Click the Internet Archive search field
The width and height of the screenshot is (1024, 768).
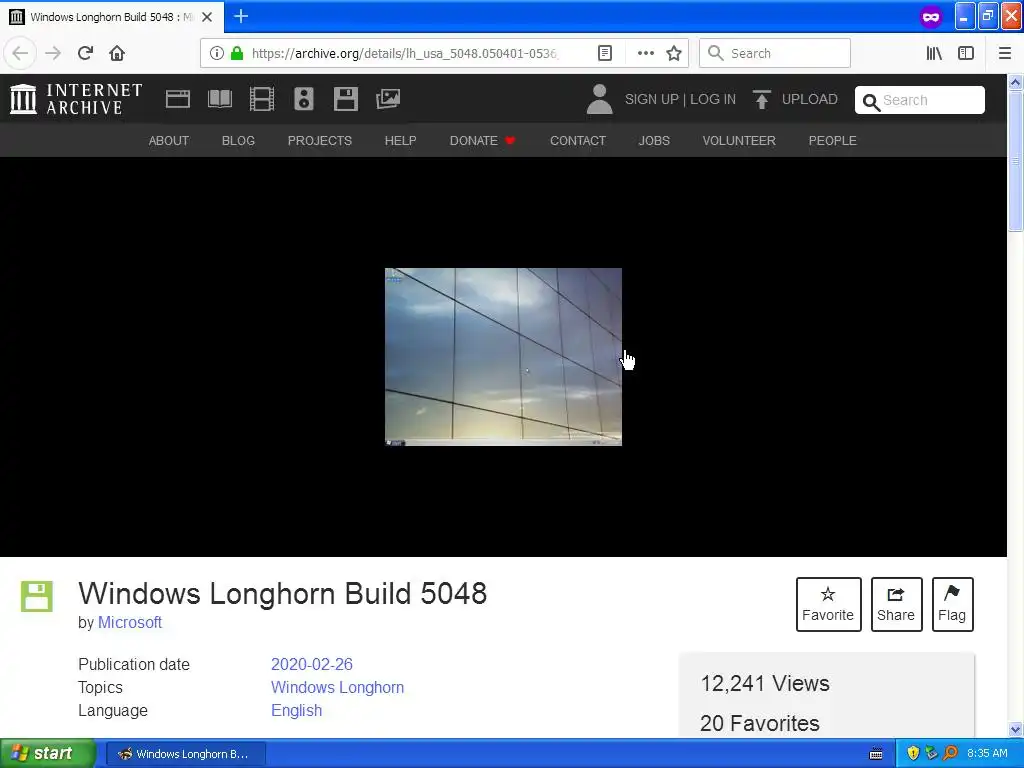(x=920, y=100)
